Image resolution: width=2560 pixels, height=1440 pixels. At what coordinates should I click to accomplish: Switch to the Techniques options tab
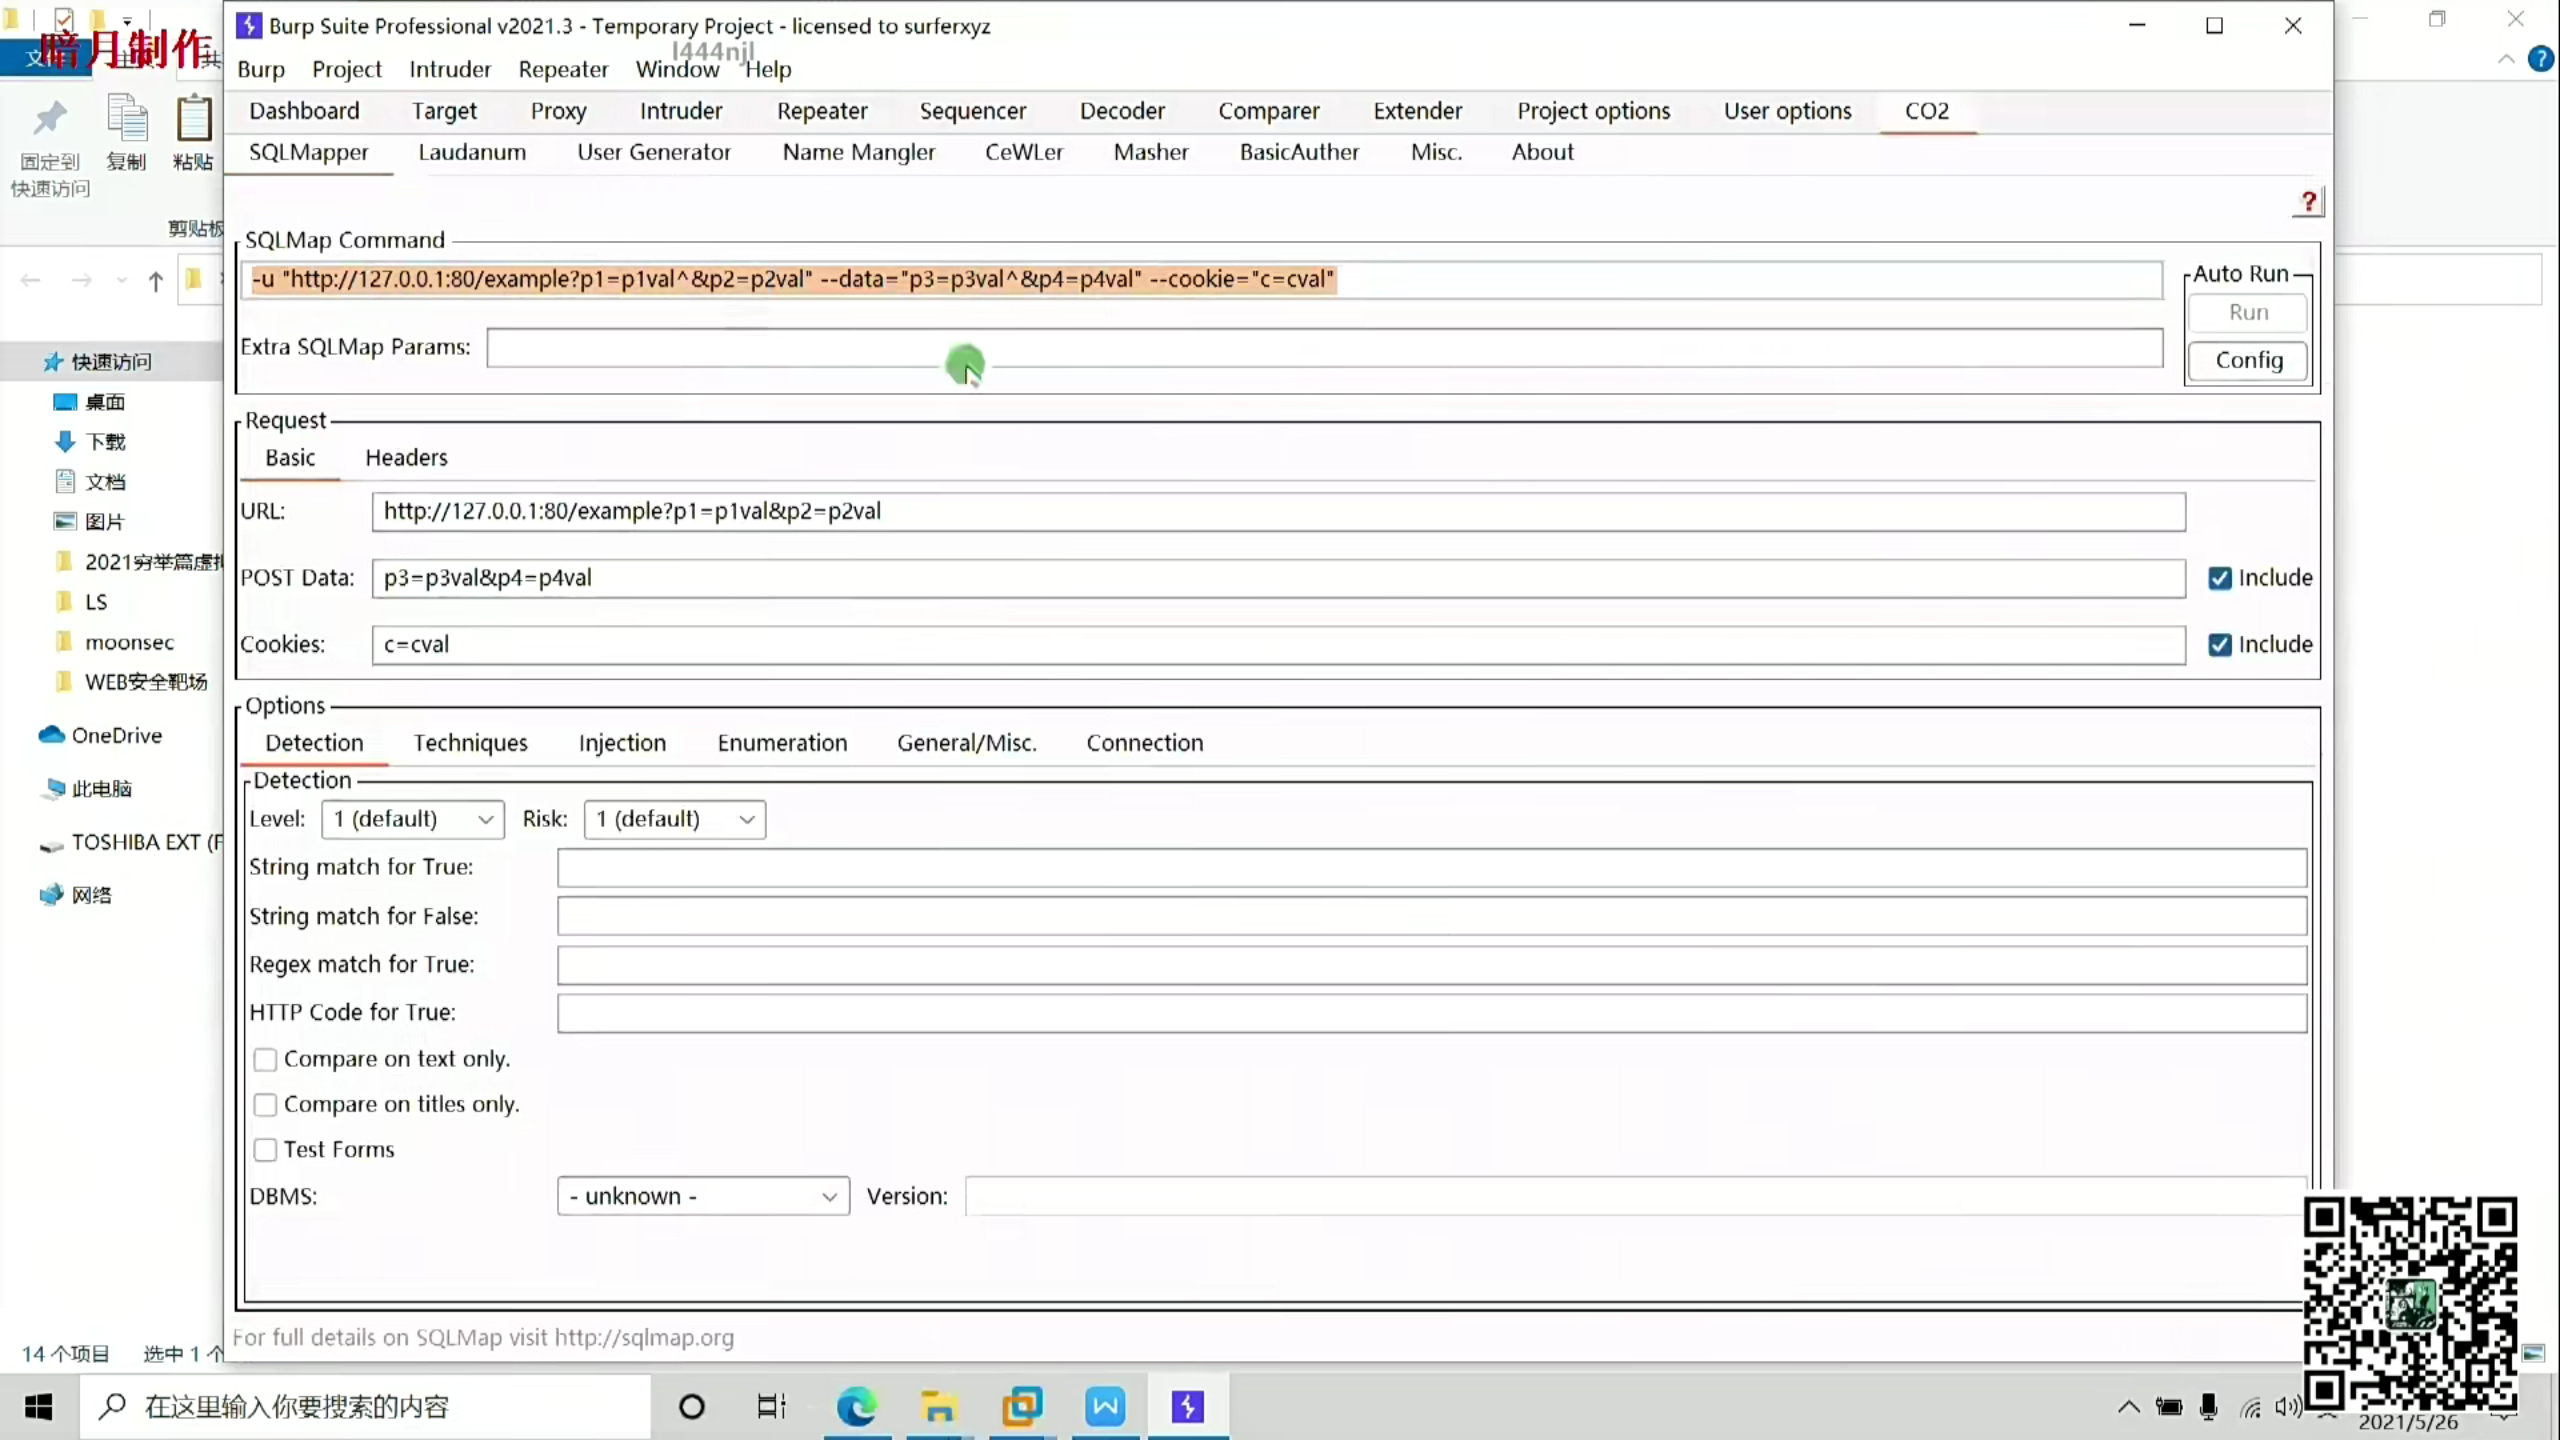coord(470,743)
